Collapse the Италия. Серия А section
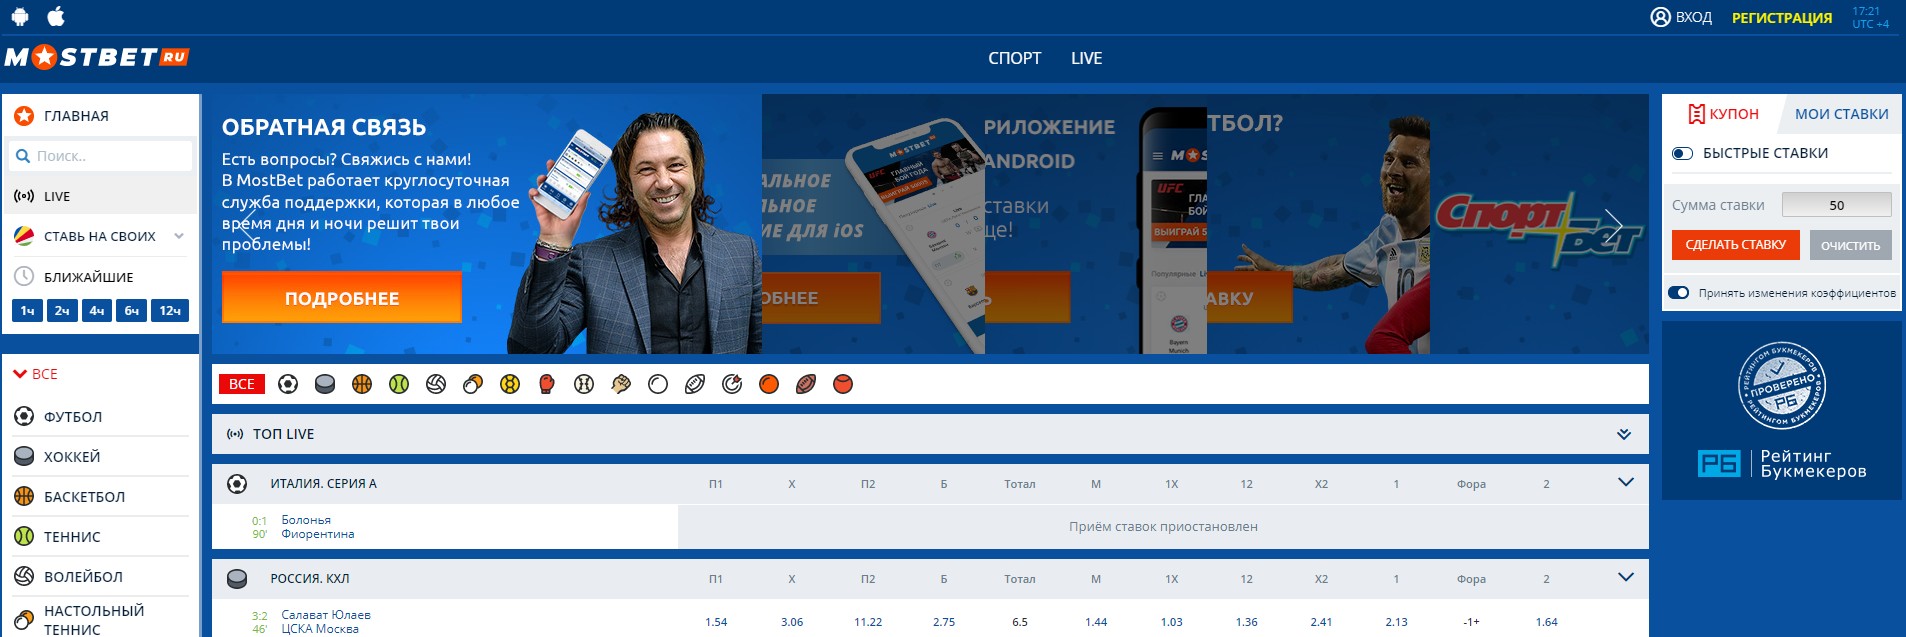Viewport: 1906px width, 637px height. 1626,482
